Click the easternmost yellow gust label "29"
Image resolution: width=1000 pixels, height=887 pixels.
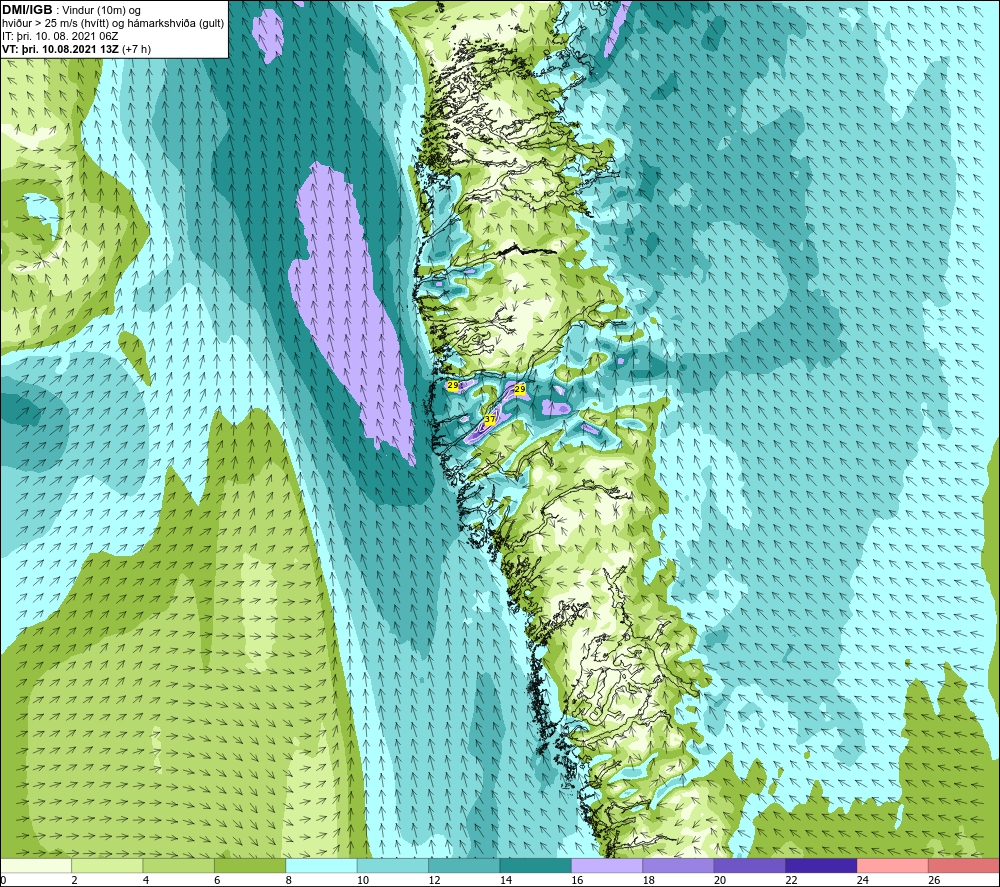(520, 389)
